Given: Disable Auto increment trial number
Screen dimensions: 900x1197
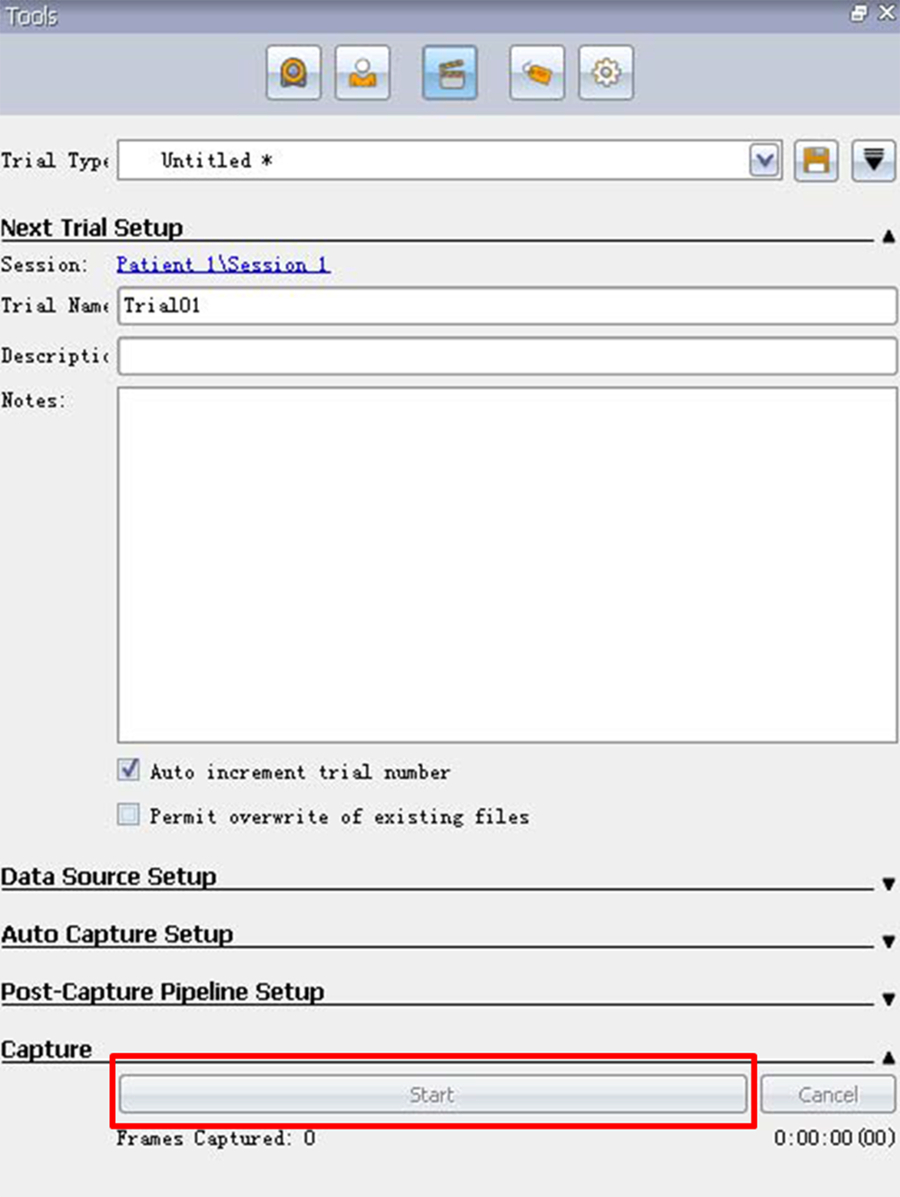Looking at the screenshot, I should click(129, 771).
